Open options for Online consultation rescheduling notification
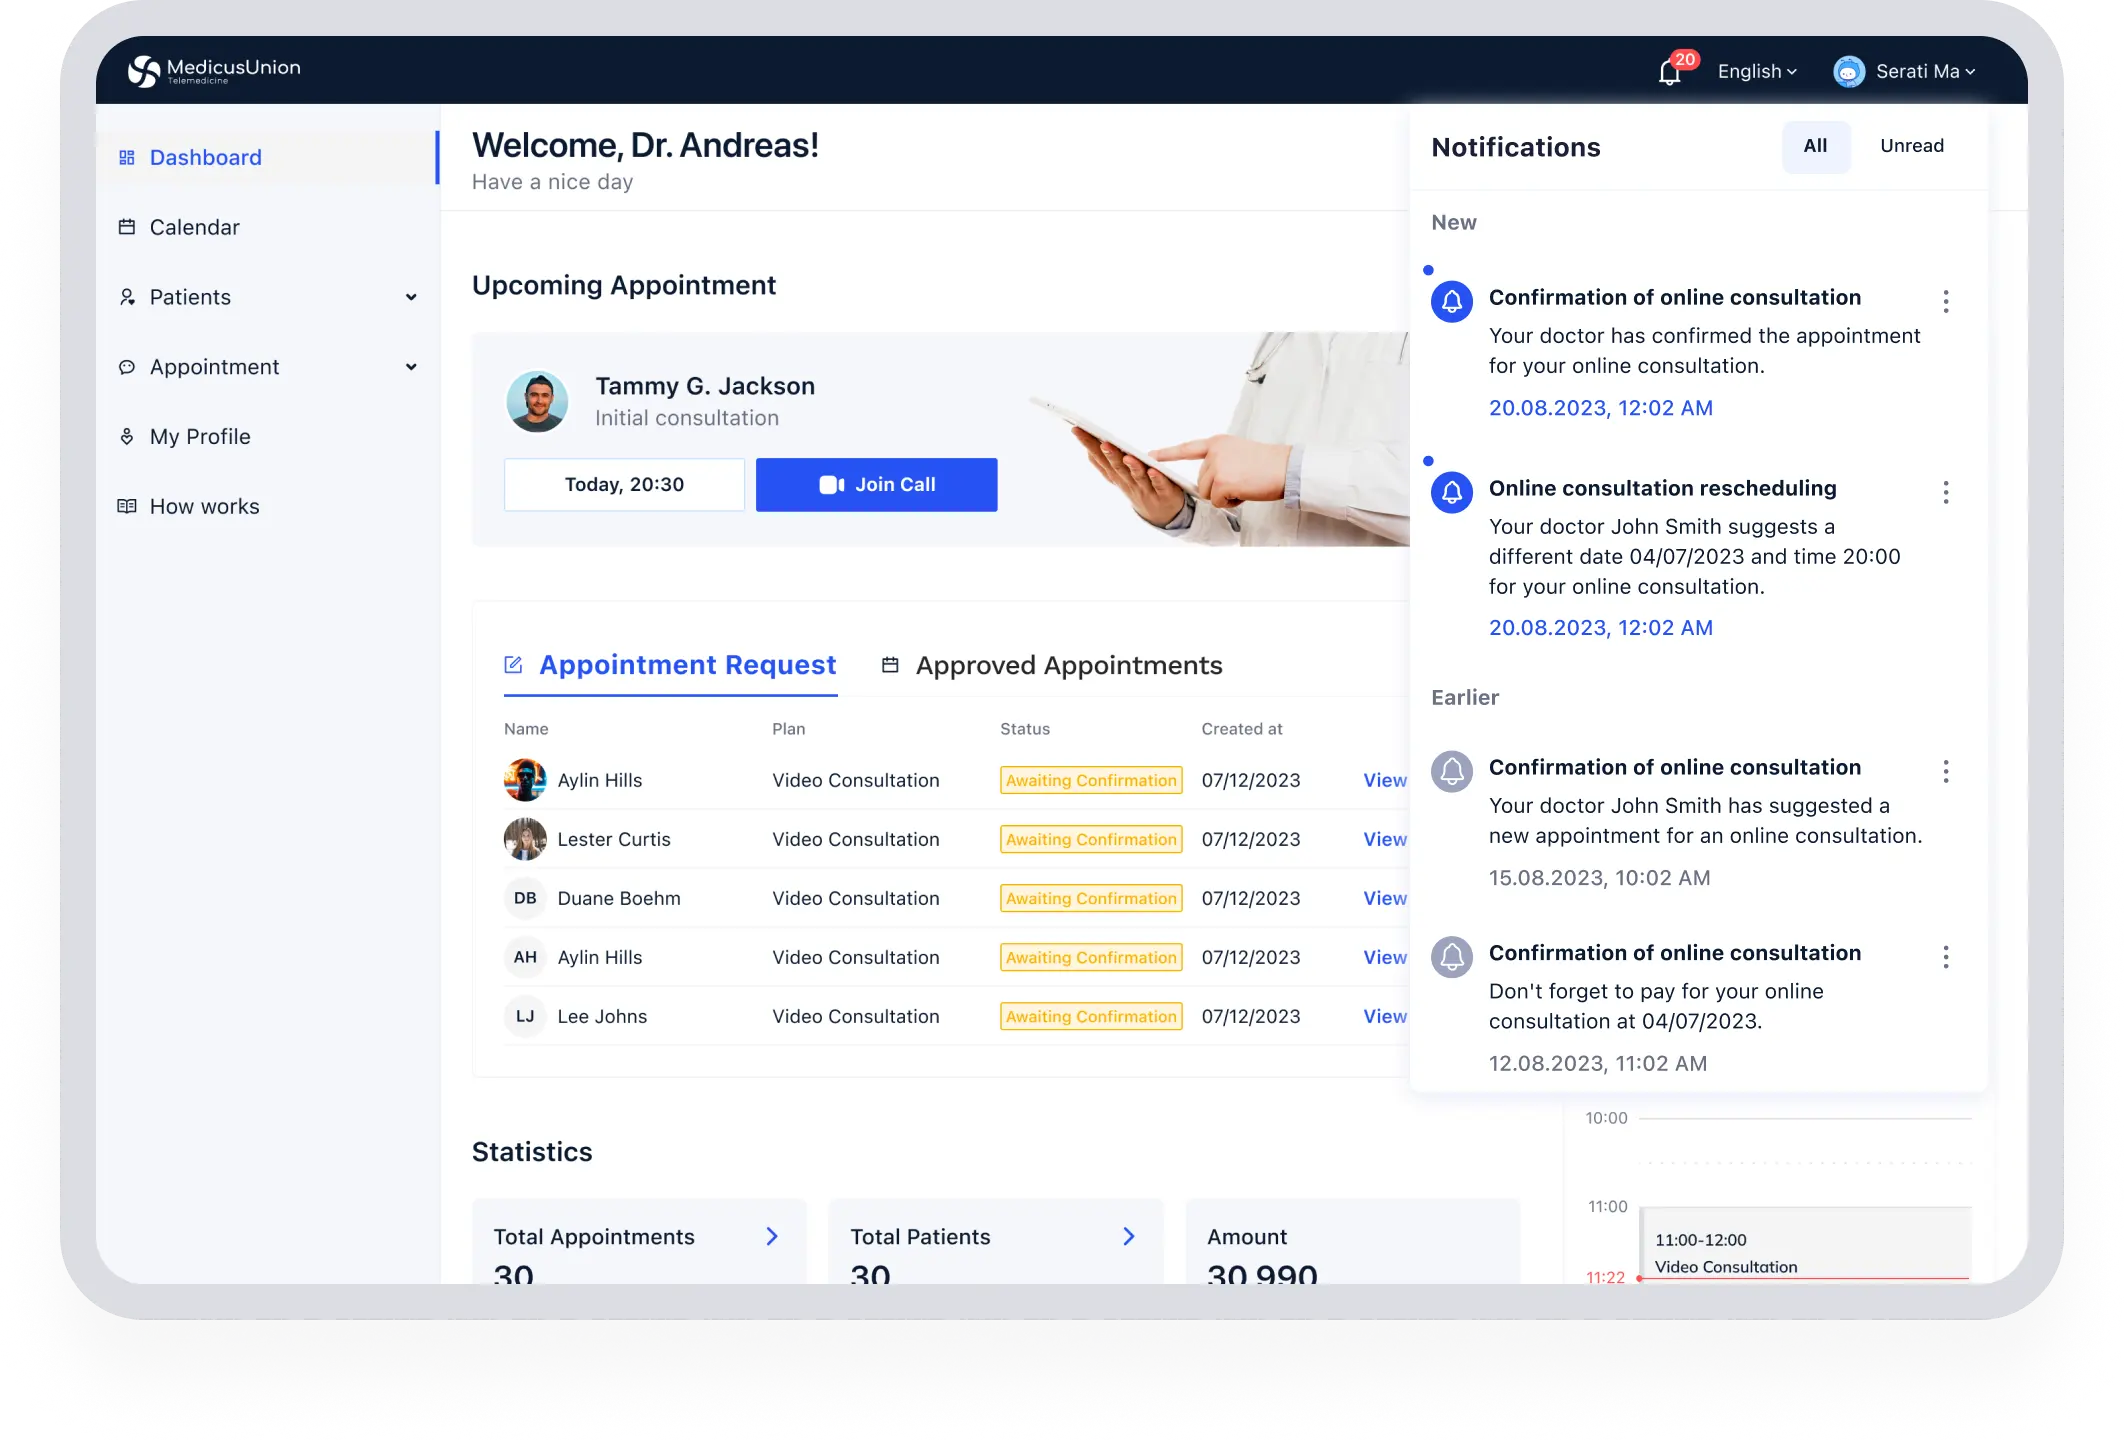This screenshot has width=2124, height=1440. (x=1945, y=492)
